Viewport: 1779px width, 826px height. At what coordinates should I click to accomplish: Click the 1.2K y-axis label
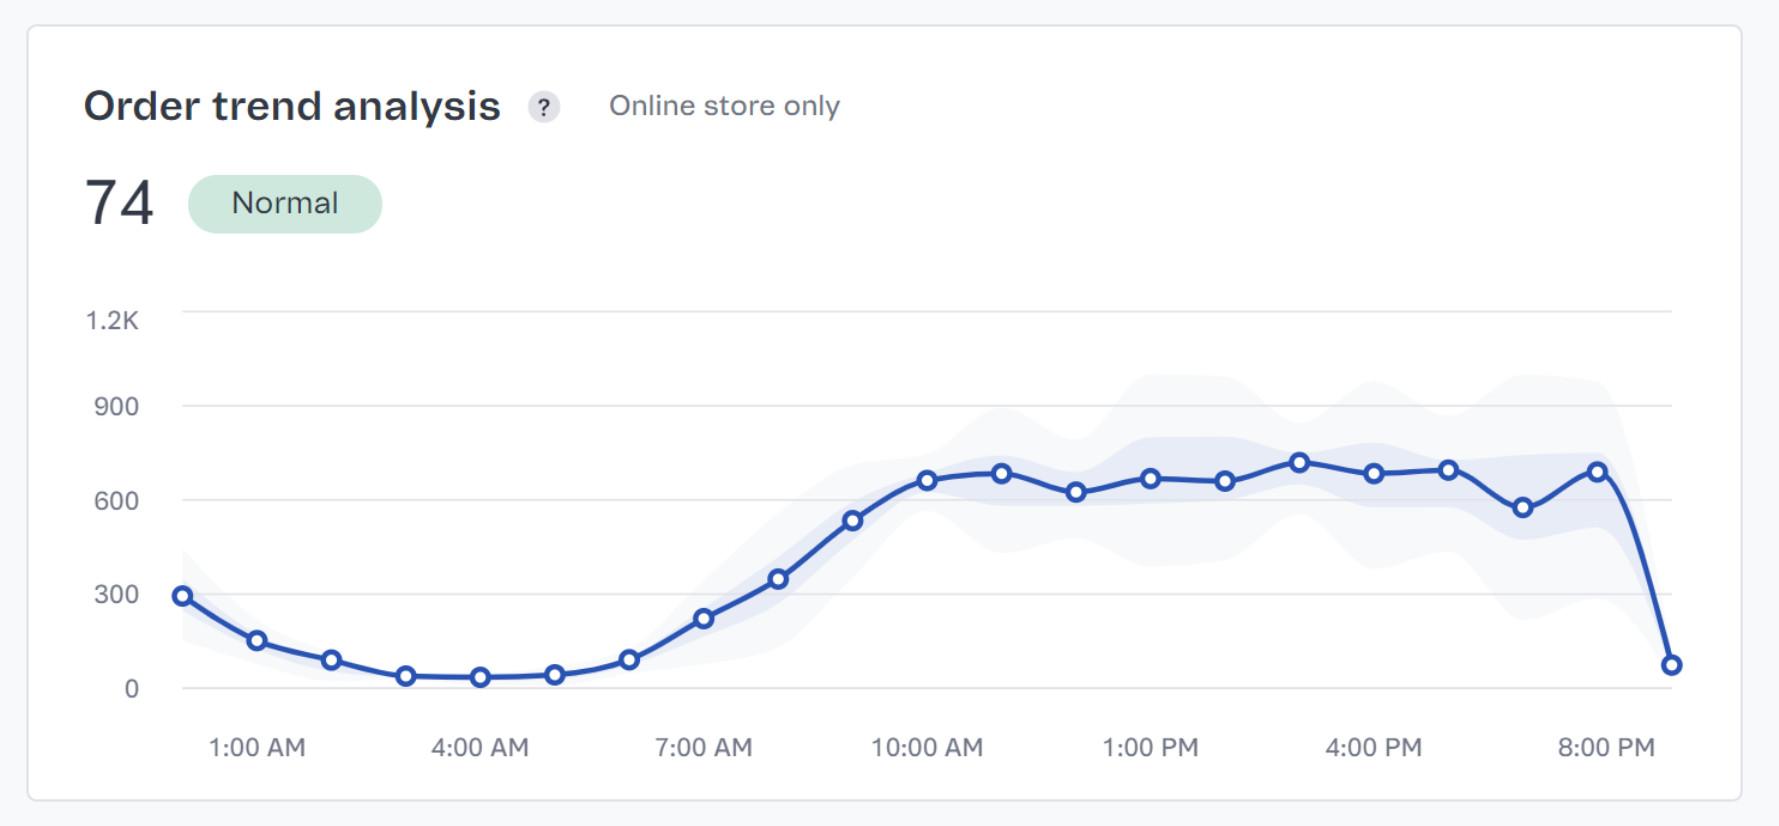112,321
